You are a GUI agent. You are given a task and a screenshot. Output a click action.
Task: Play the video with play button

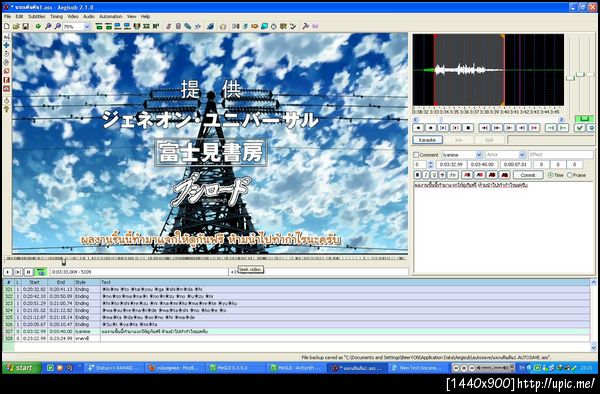pos(8,272)
